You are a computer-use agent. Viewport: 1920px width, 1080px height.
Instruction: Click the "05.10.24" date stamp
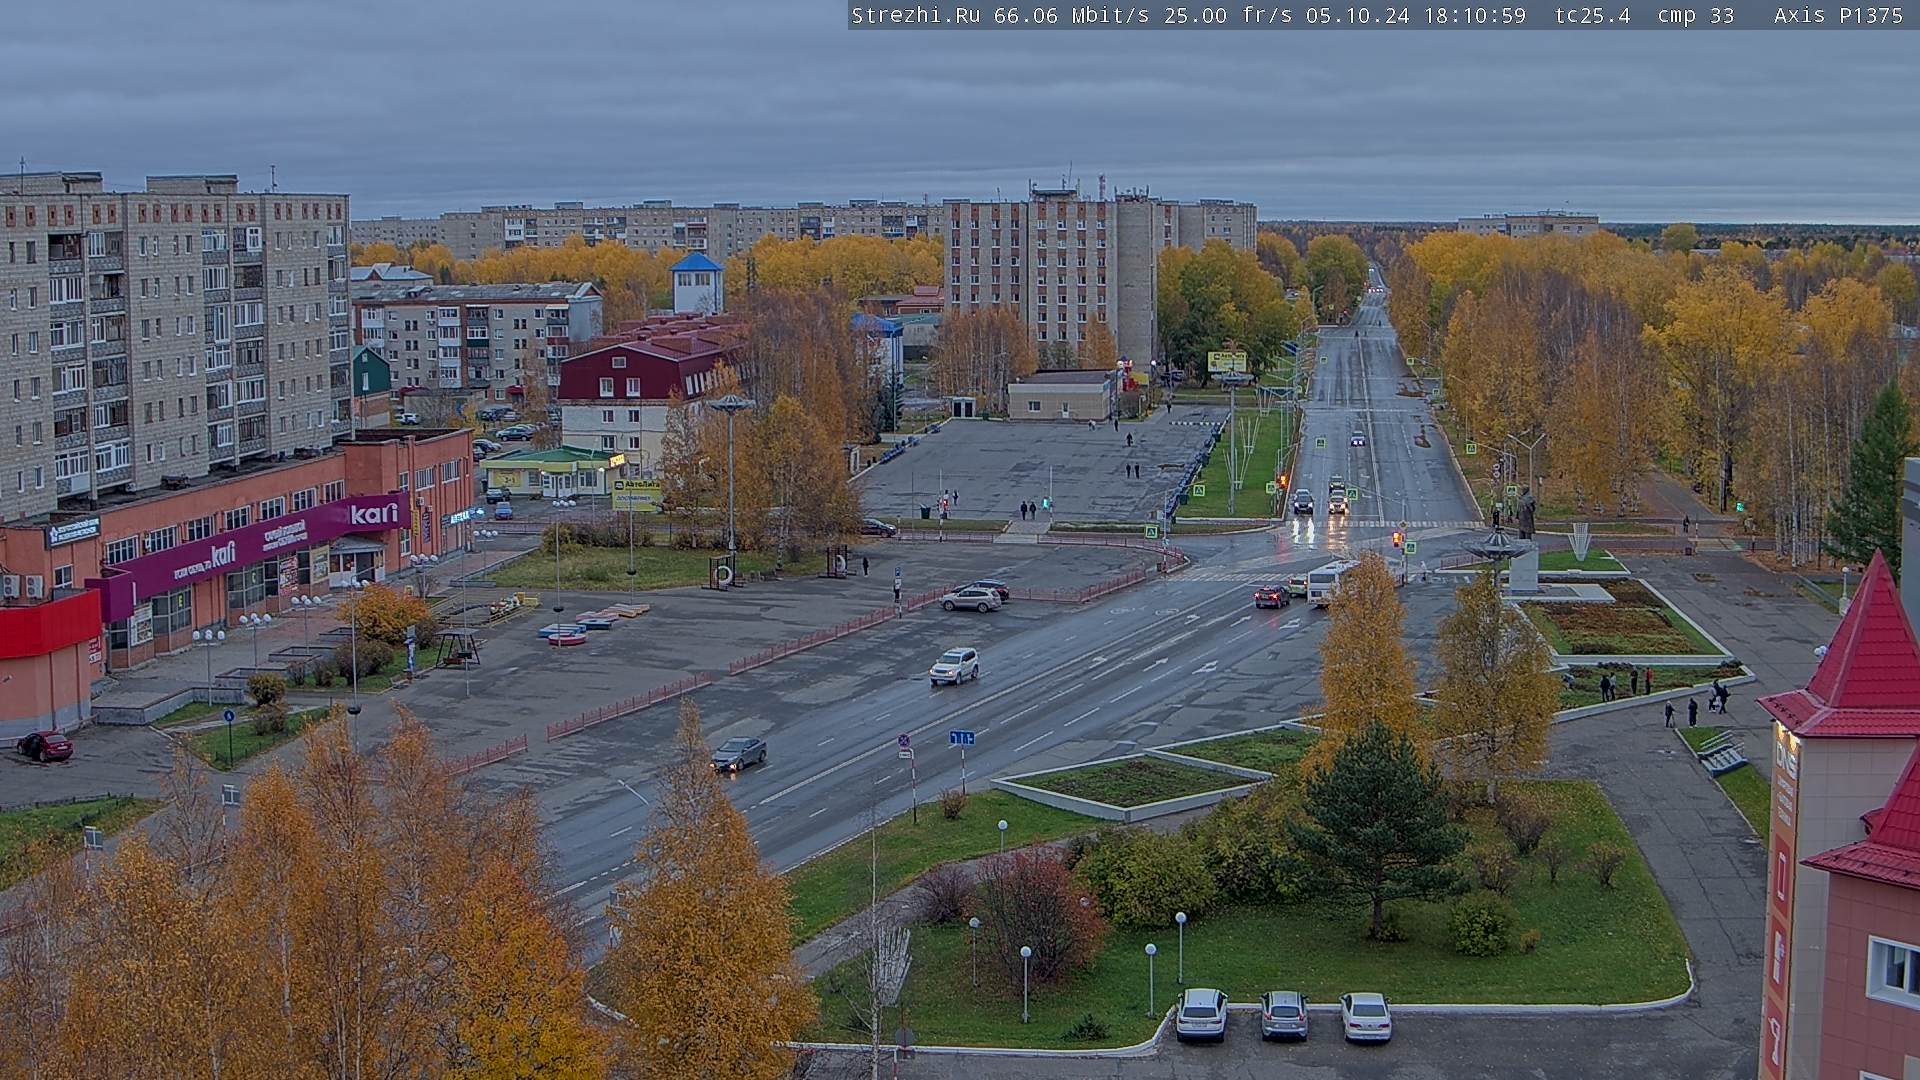pyautogui.click(x=1357, y=15)
